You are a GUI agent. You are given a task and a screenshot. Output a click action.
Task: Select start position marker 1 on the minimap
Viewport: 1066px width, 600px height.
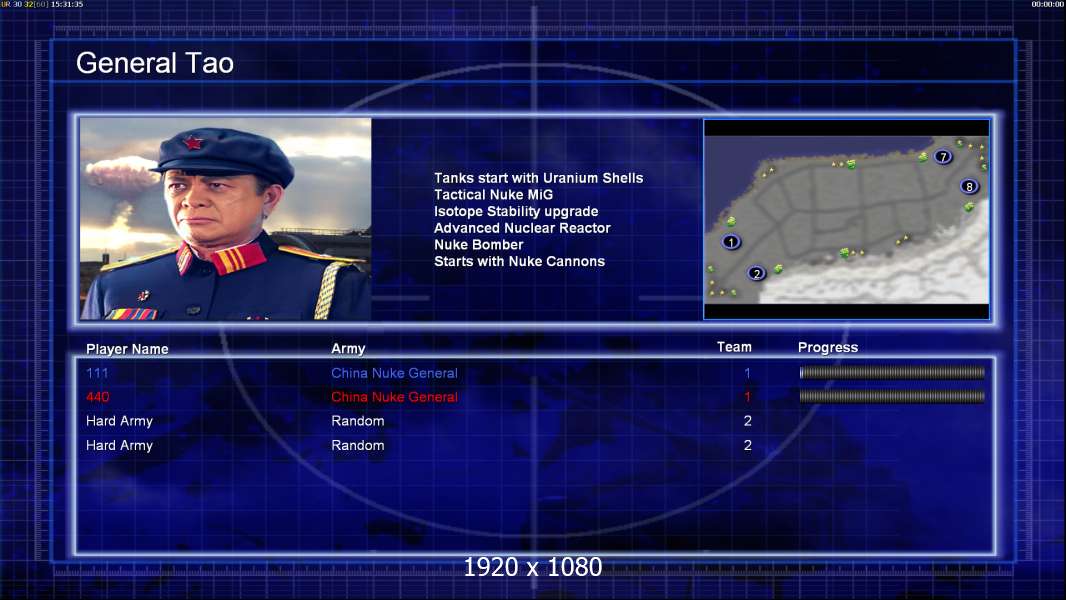(x=731, y=241)
